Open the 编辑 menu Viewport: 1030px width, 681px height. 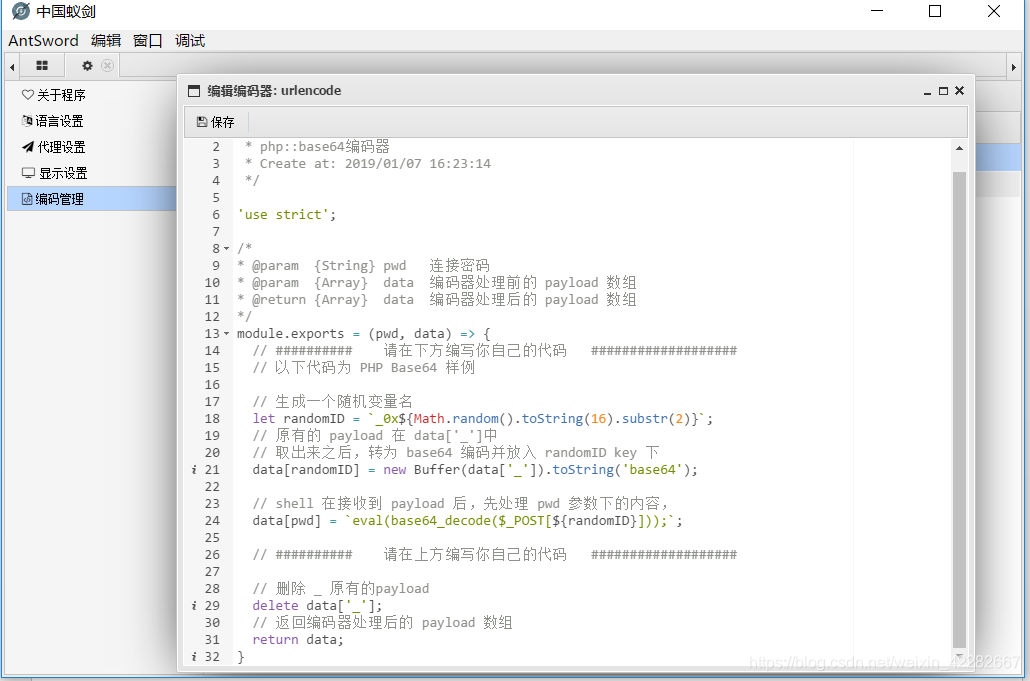click(106, 41)
